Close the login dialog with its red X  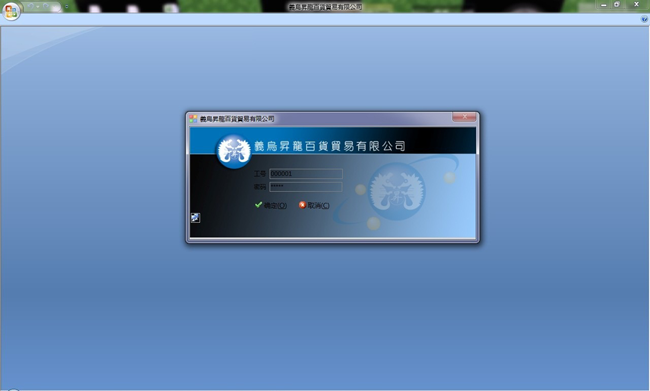tap(464, 117)
